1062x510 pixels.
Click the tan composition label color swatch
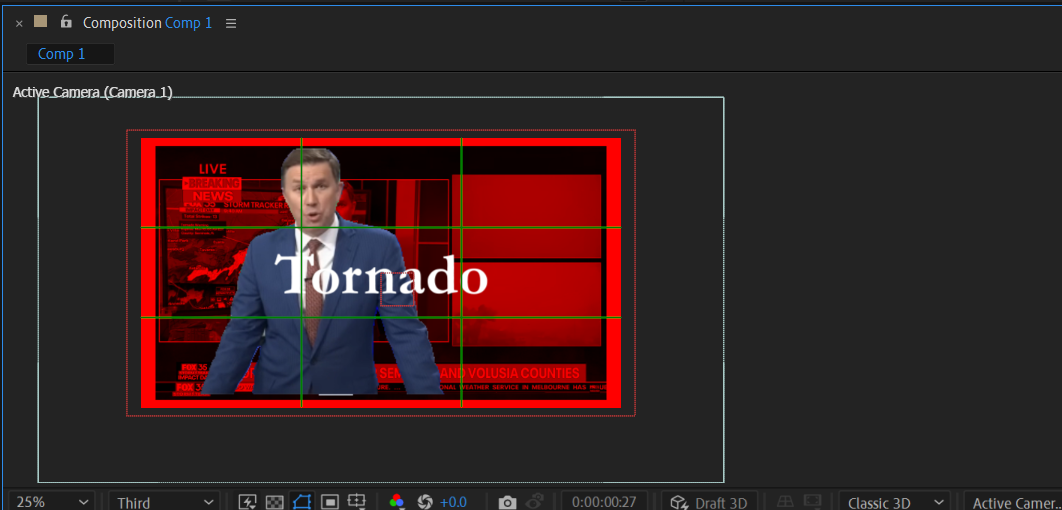coord(41,22)
